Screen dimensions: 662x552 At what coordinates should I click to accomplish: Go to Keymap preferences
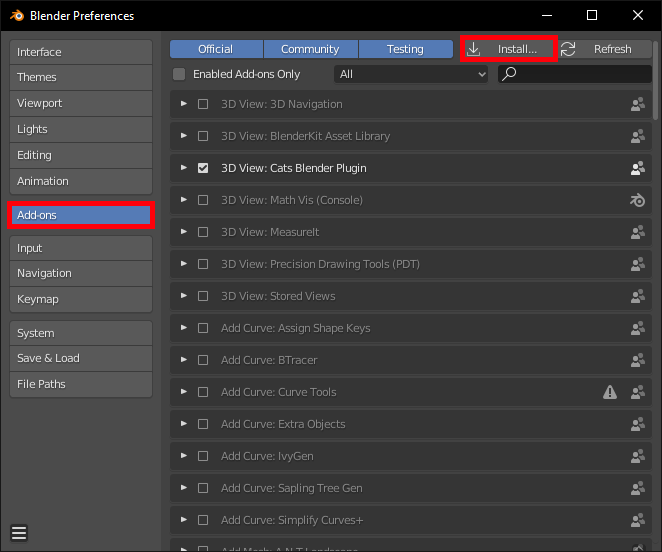81,299
